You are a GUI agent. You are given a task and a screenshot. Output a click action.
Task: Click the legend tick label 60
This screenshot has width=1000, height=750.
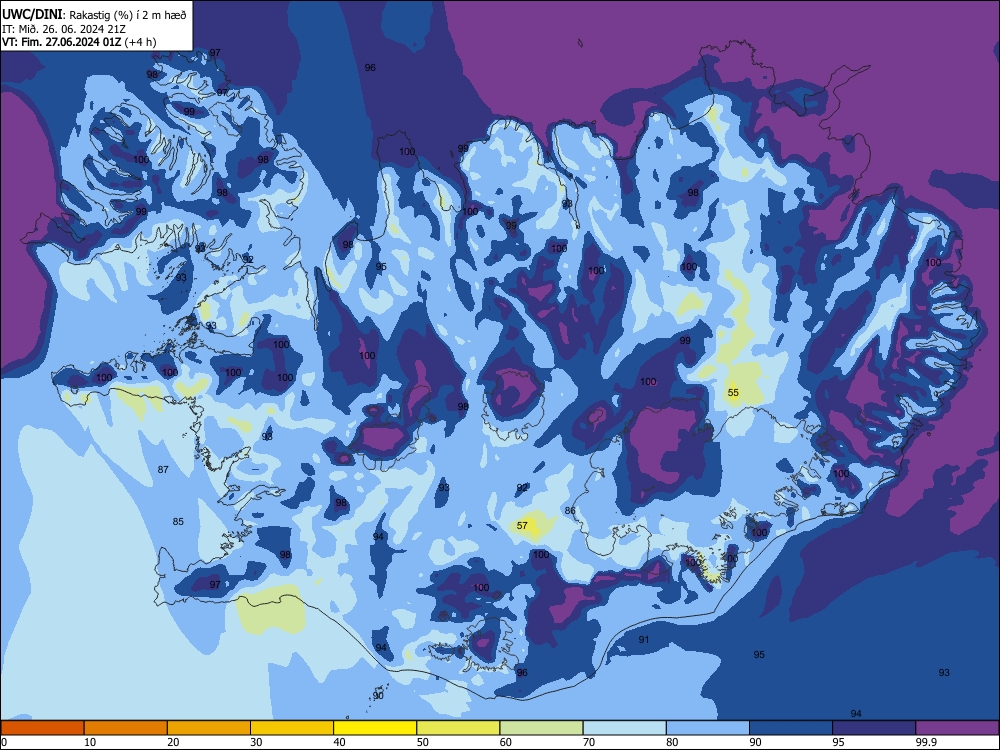506,742
